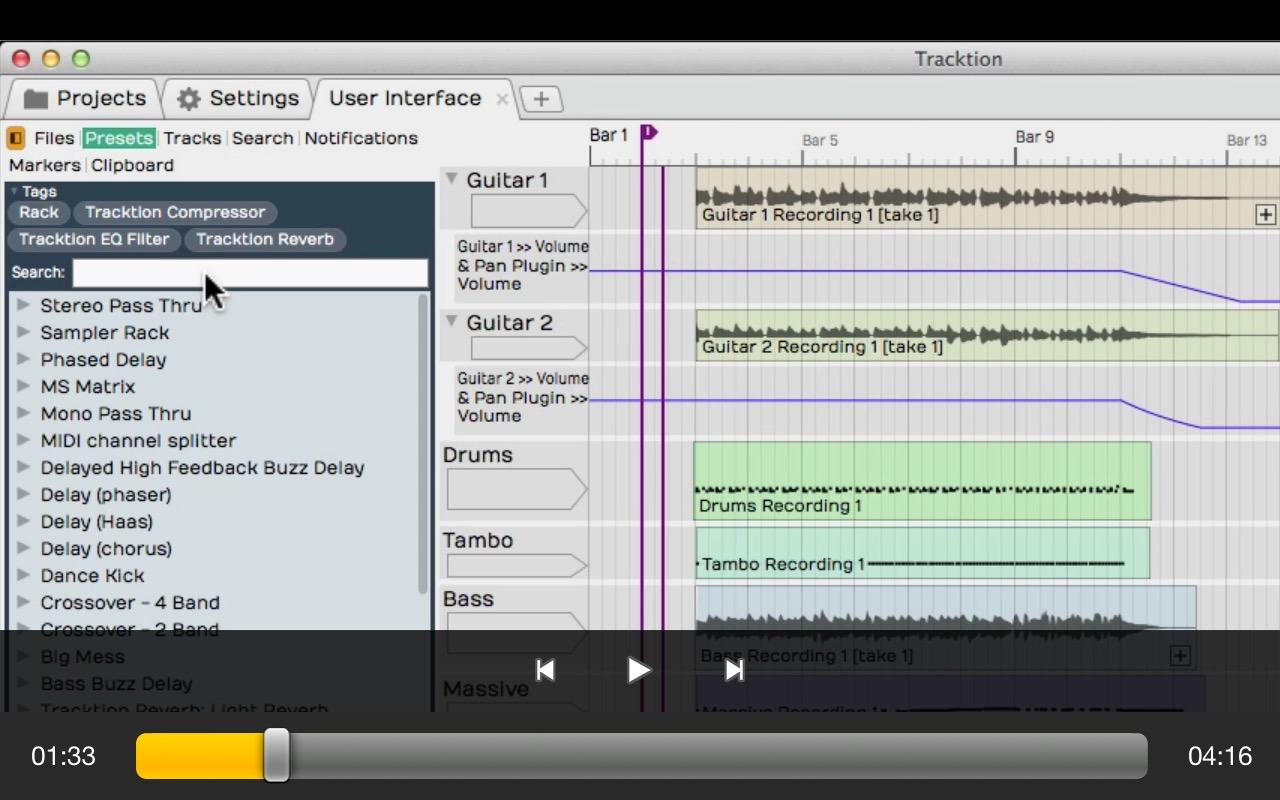Click the preset list scrollbar
Viewport: 1280px width, 800px height.
423,443
